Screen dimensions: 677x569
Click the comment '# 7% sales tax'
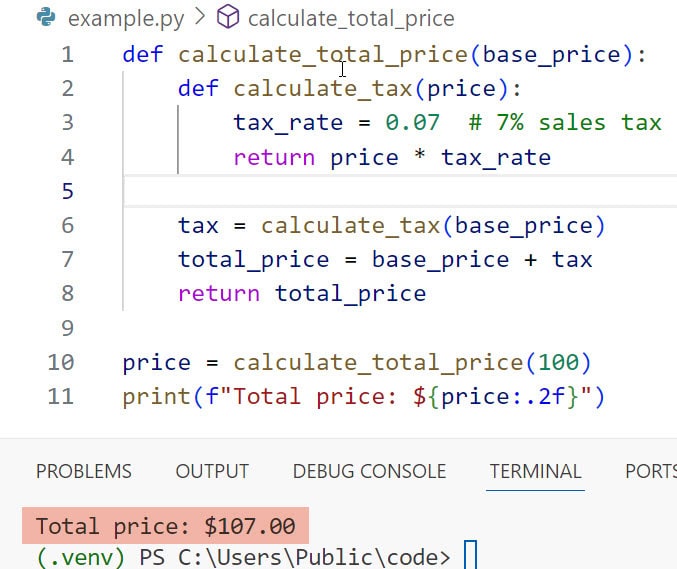tap(565, 123)
